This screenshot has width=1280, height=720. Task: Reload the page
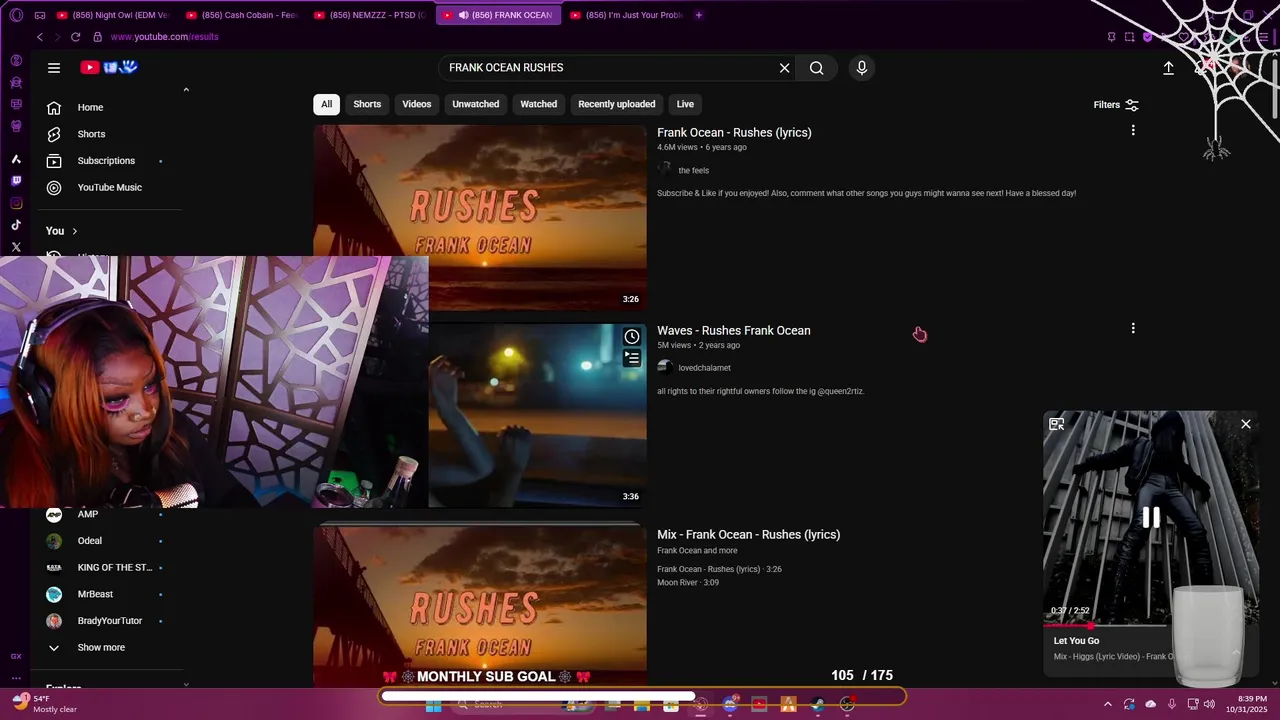pyautogui.click(x=75, y=37)
